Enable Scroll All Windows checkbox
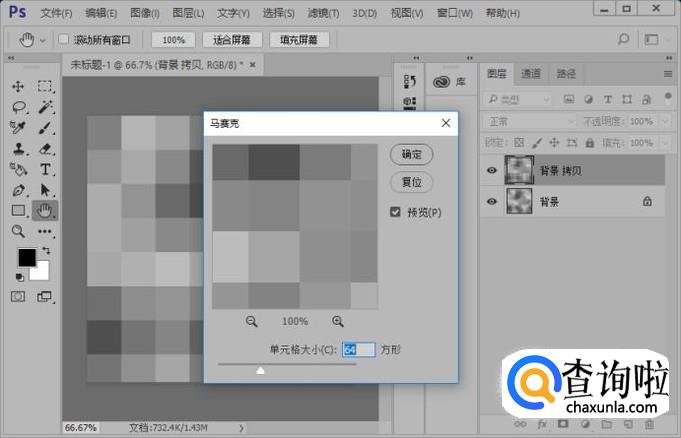This screenshot has width=681, height=438. [x=63, y=40]
